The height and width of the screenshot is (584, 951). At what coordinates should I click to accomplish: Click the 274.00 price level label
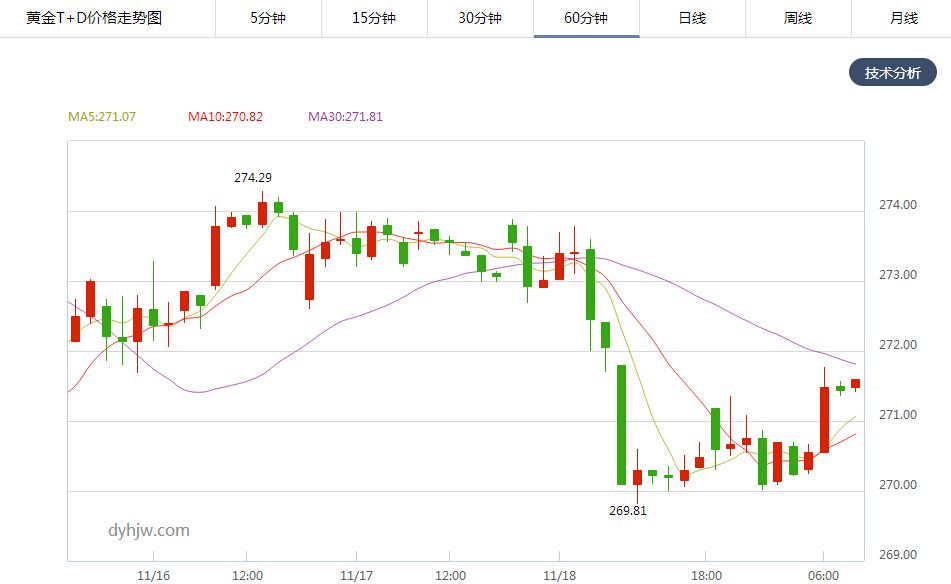click(x=897, y=204)
